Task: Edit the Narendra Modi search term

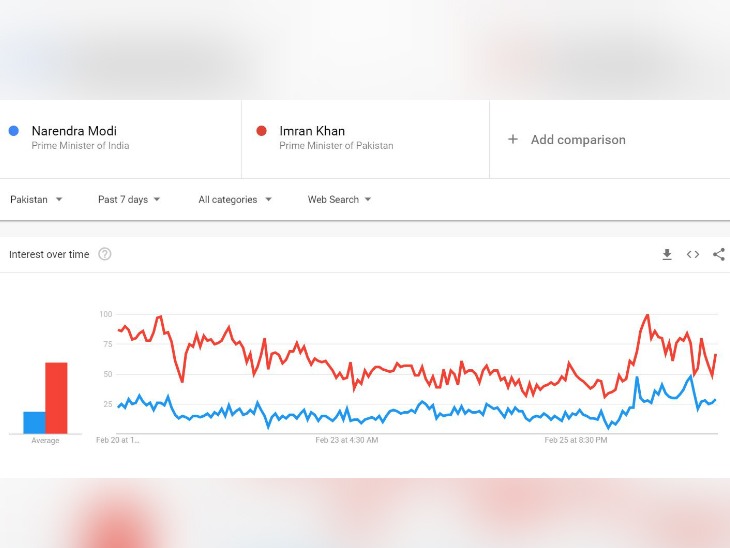Action: pos(74,131)
